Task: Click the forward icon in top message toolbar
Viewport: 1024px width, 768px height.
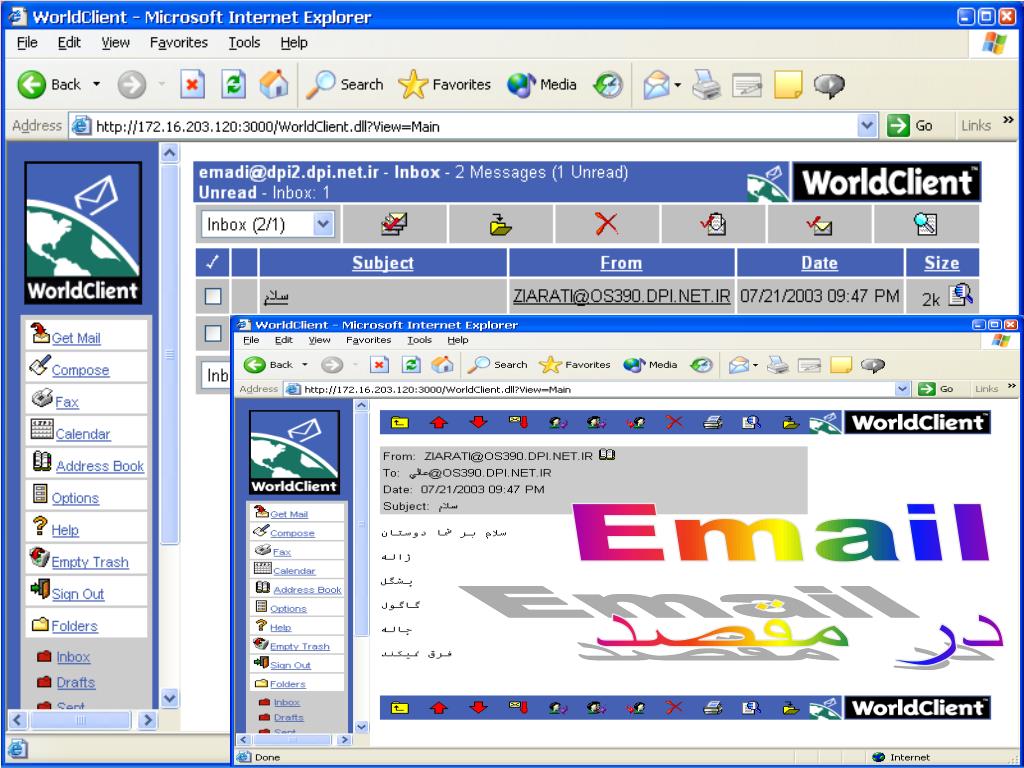Action: pos(635,423)
